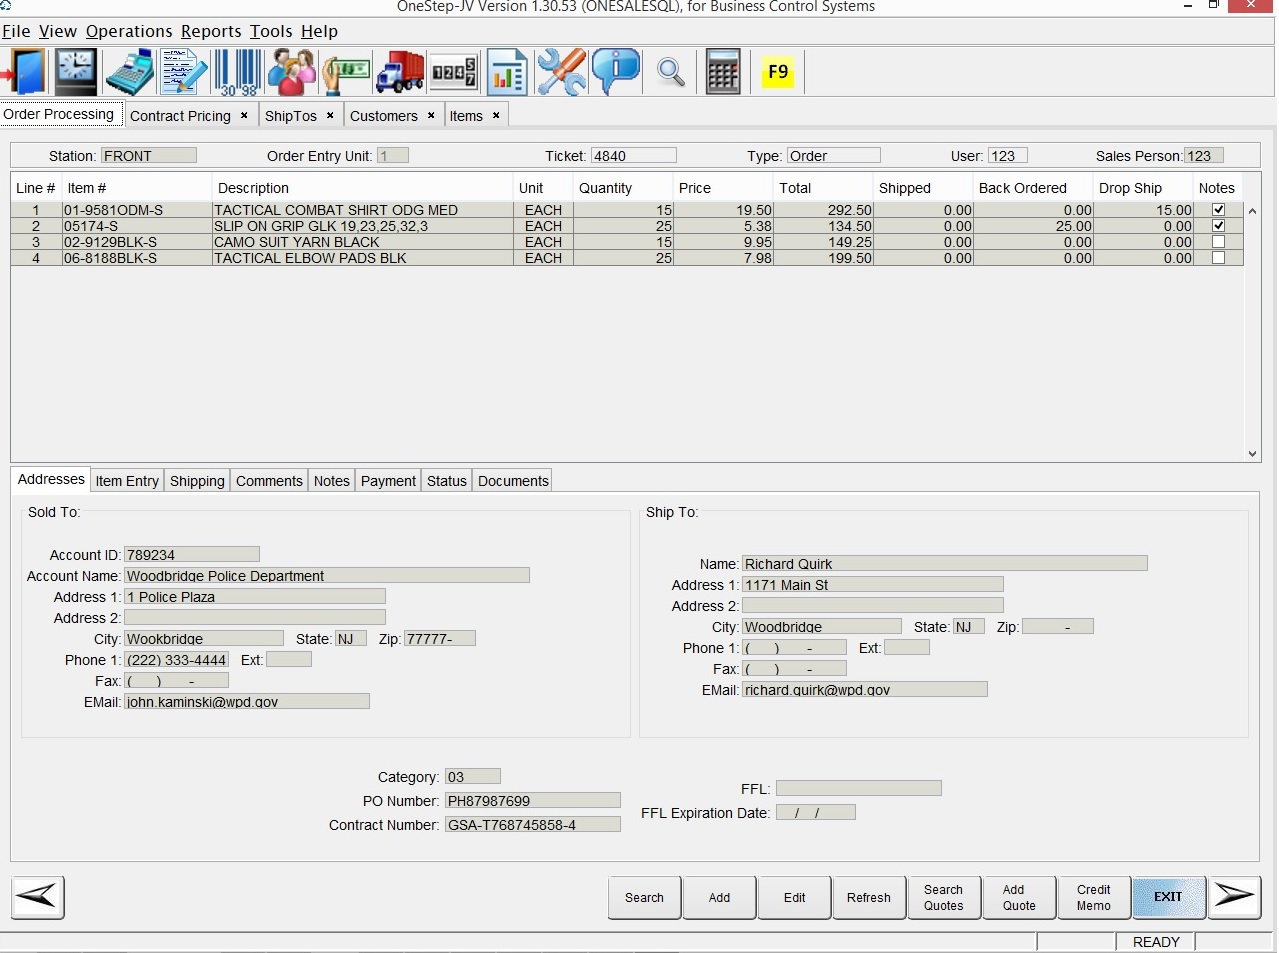Close the Contract Pricing tab
Image resolution: width=1279 pixels, height=953 pixels.
[244, 116]
